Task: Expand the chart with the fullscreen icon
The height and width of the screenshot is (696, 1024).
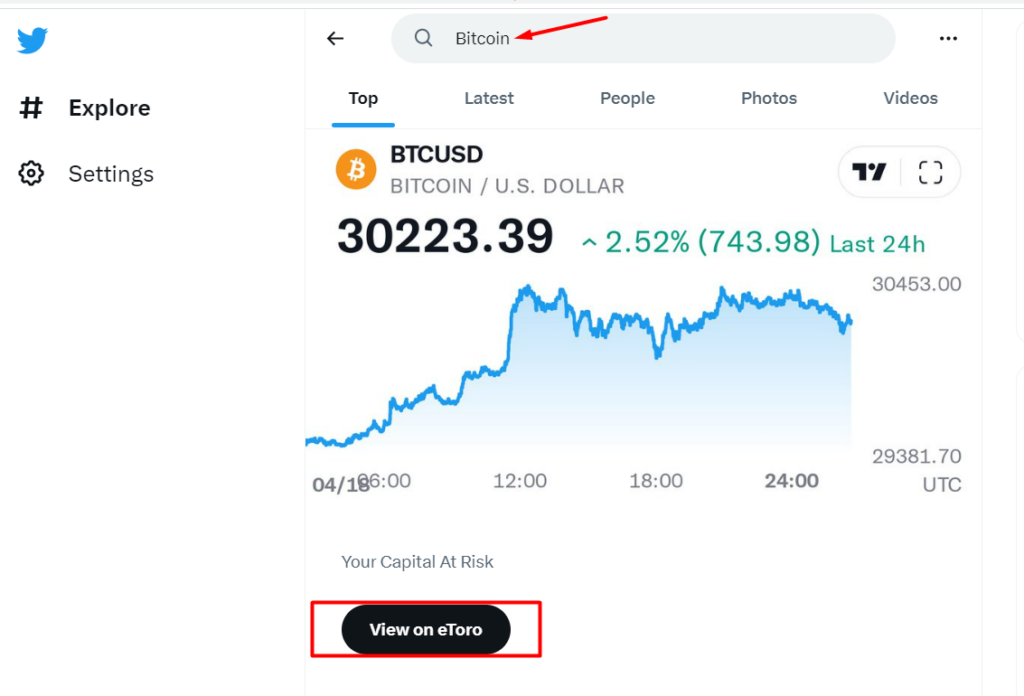Action: point(930,172)
